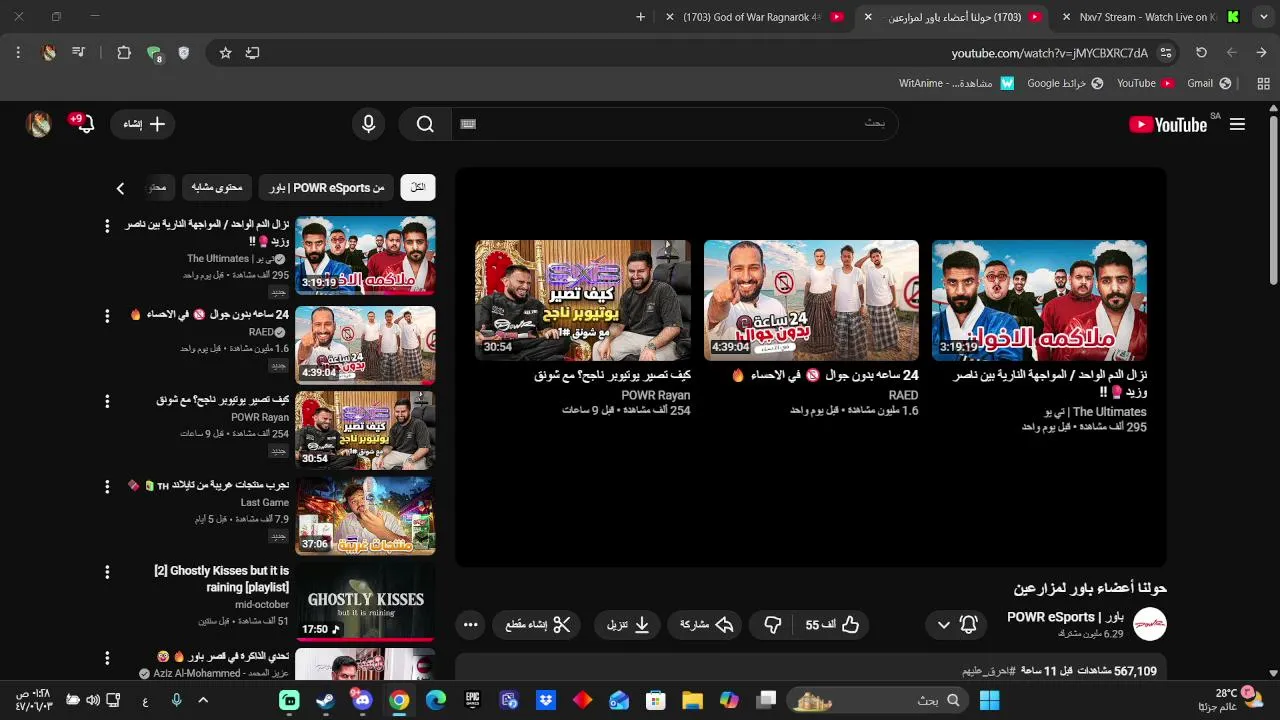Reload the page
Viewport: 1280px width, 720px height.
[x=1201, y=53]
